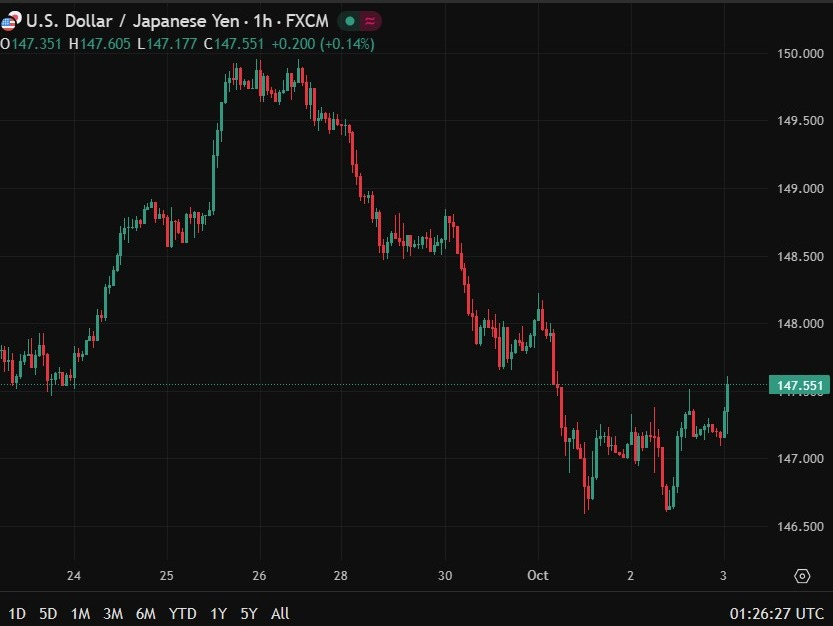Click the 26 date label on time axis
833x626 pixels.
260,576
